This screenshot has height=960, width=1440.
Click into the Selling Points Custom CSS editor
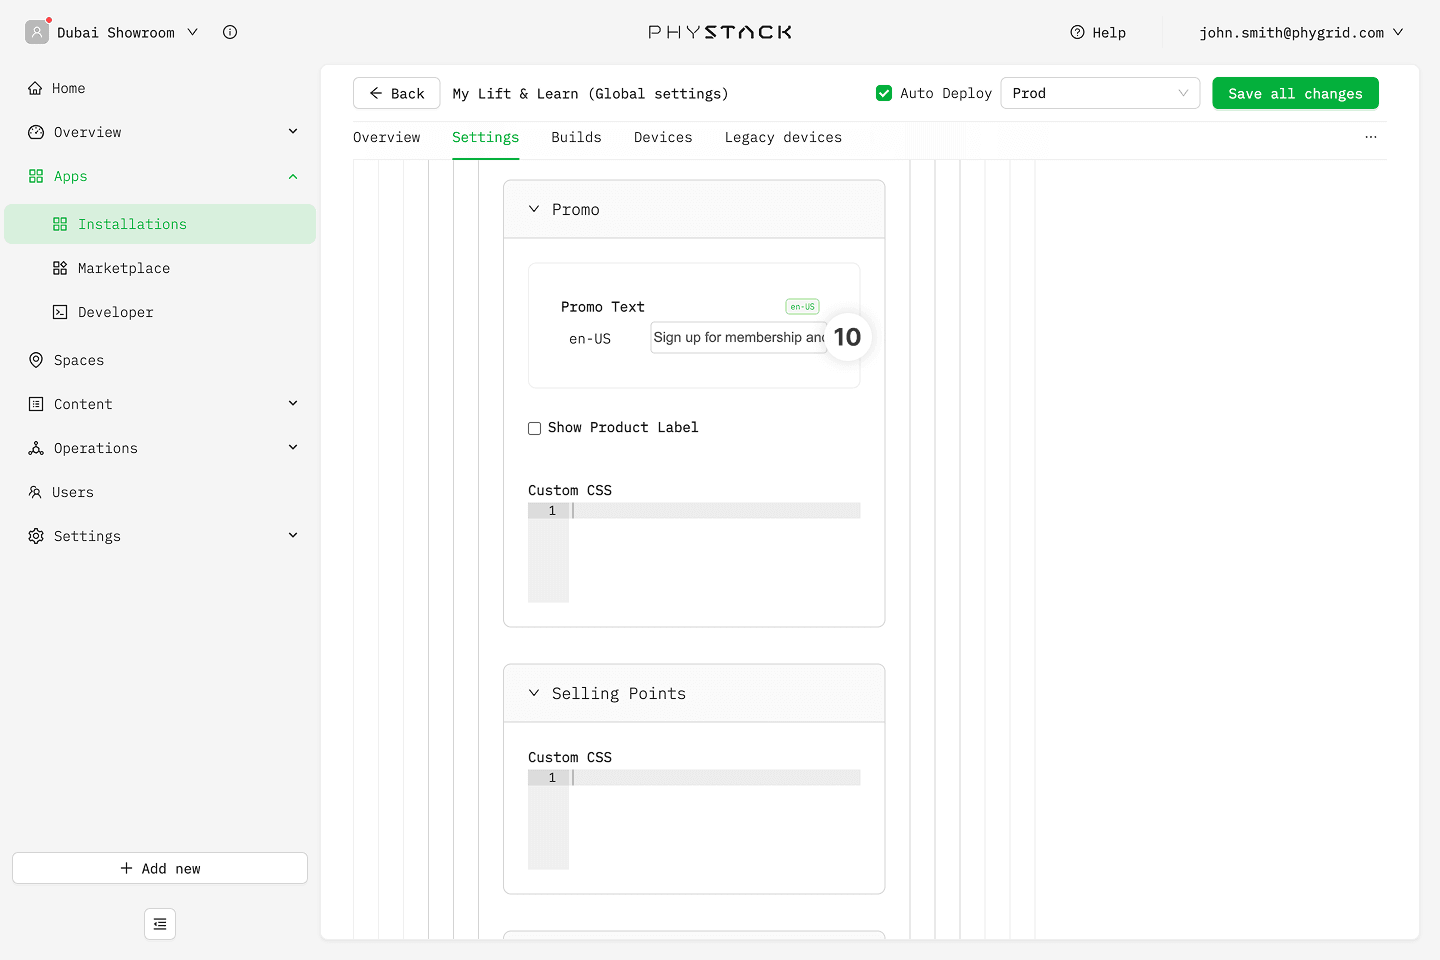694,819
